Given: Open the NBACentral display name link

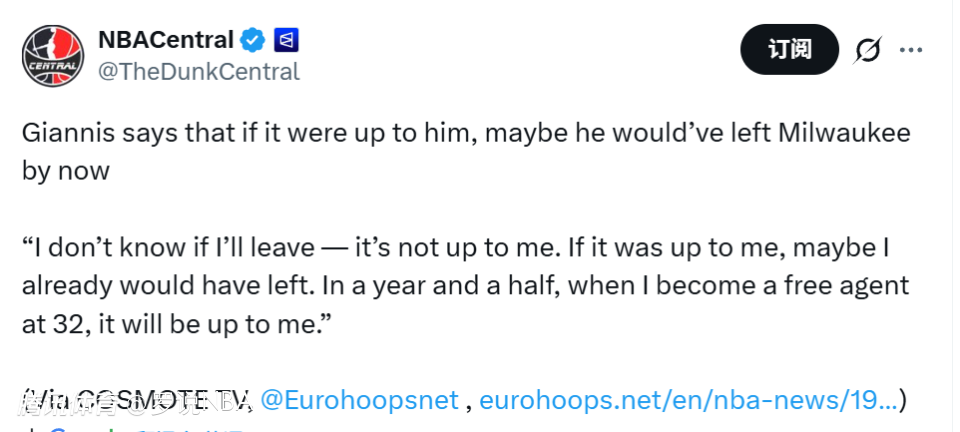Looking at the screenshot, I should 165,40.
